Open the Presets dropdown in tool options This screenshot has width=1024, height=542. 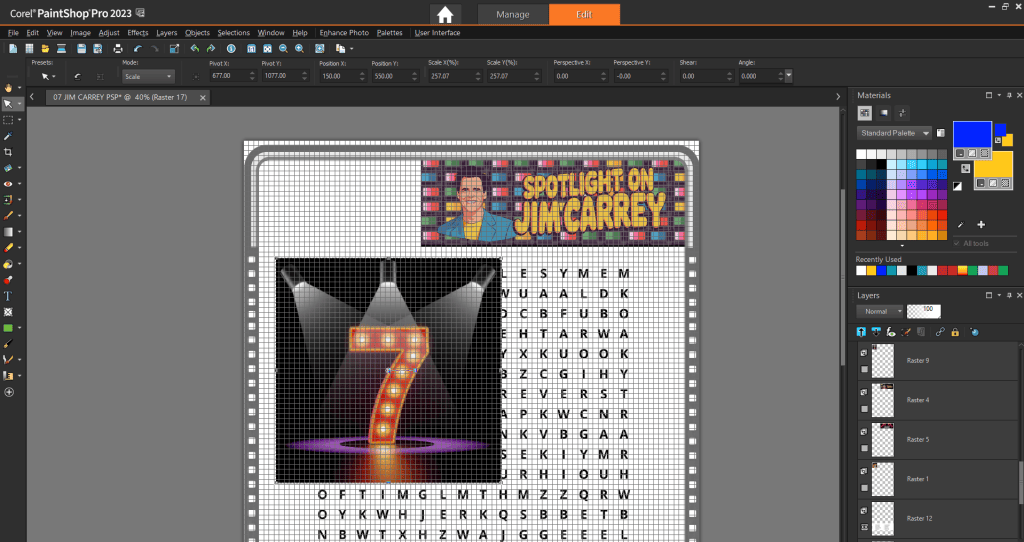(48, 76)
